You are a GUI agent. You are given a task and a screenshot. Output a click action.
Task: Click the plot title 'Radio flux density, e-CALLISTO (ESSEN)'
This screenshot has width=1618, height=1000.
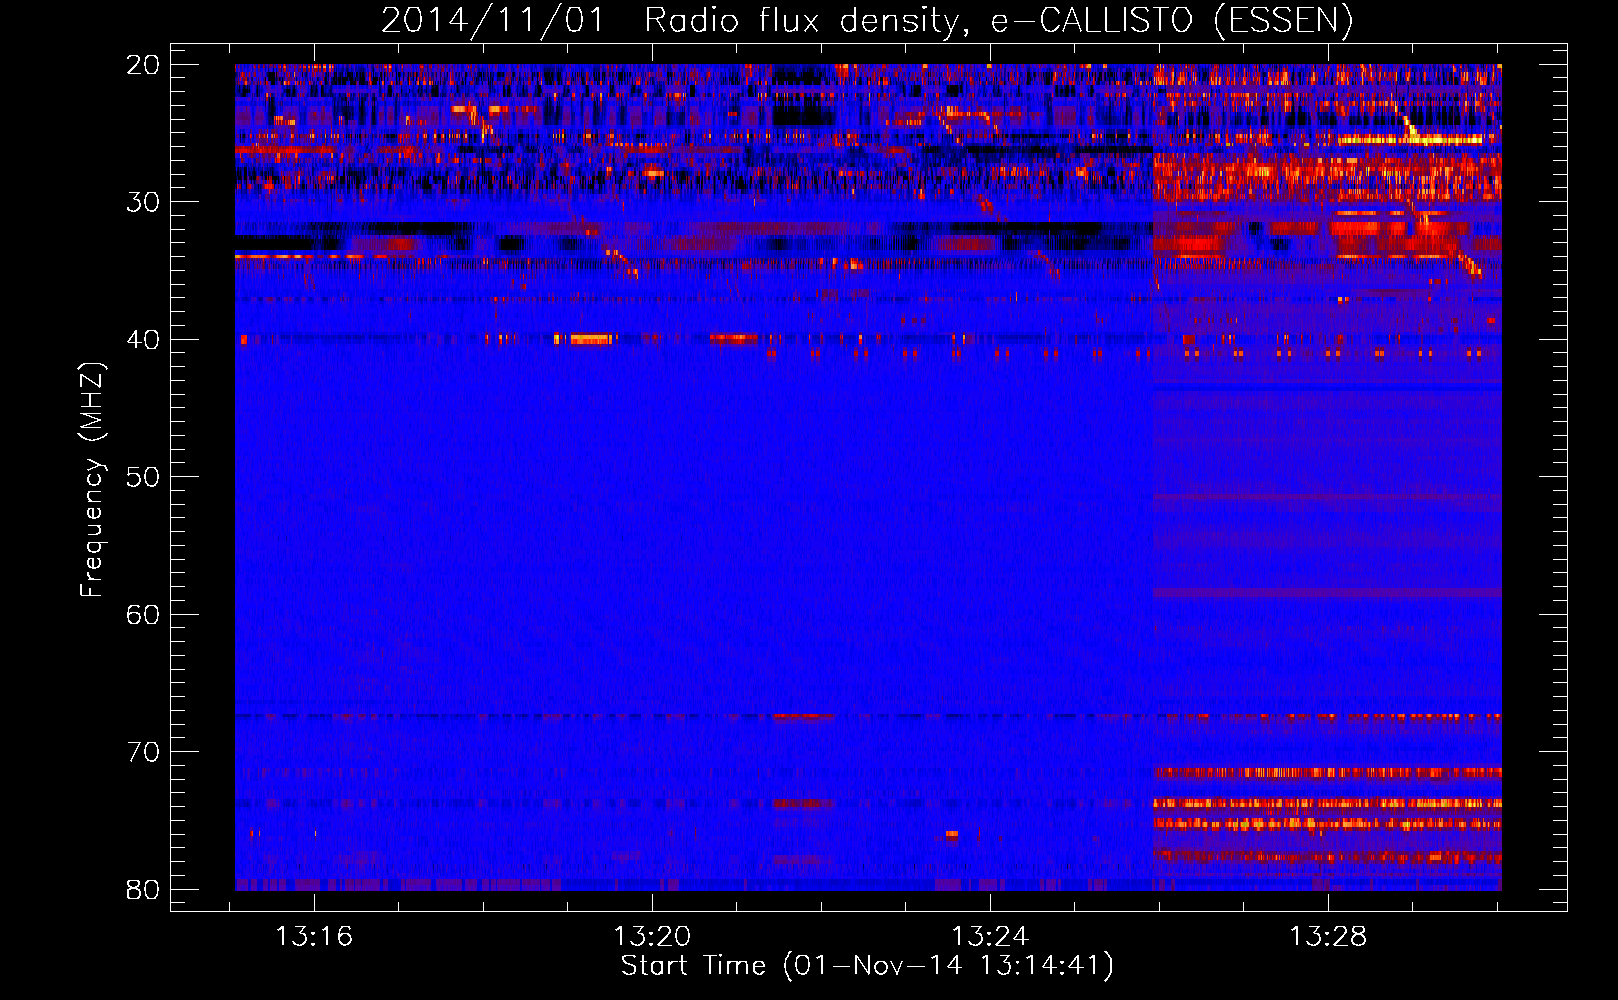coord(998,21)
